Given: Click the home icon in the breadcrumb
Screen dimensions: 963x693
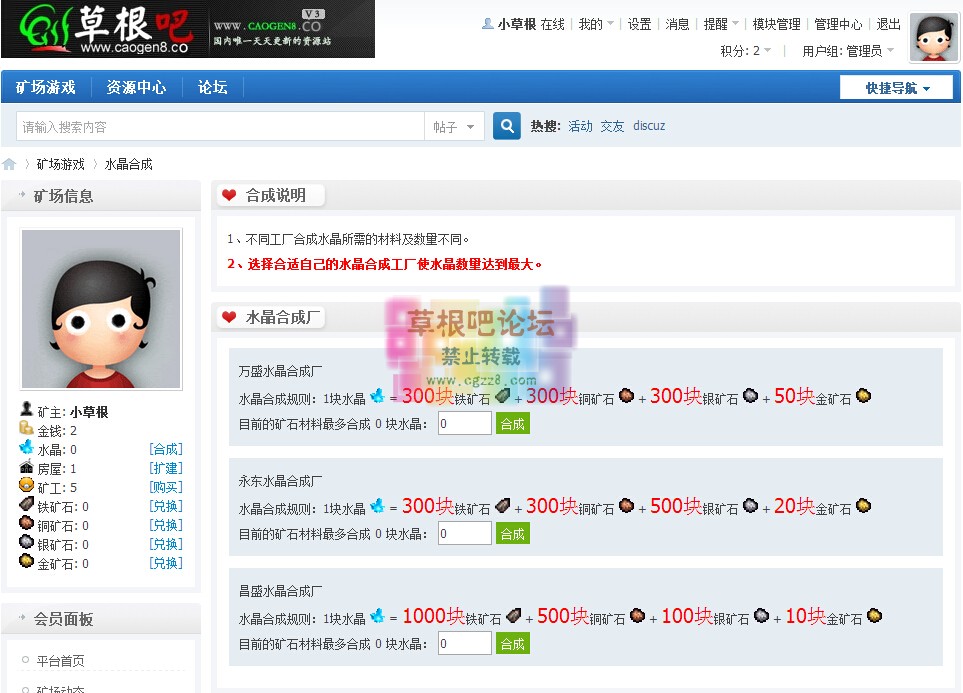Looking at the screenshot, I should point(11,163).
